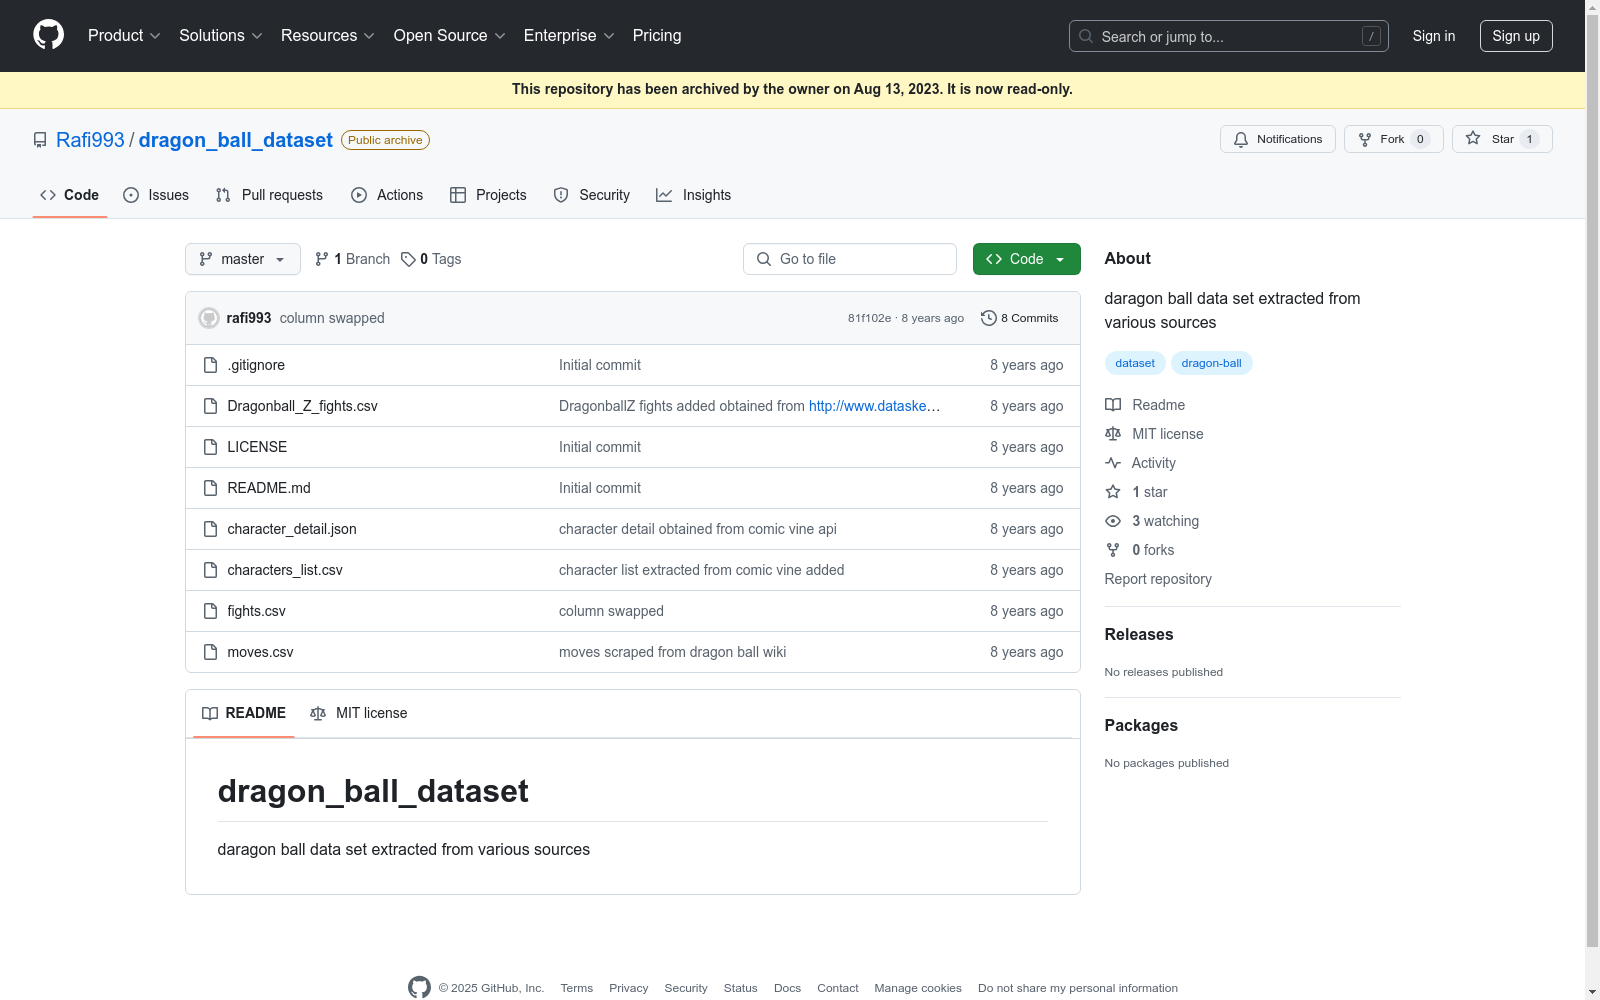1600x1000 pixels.
Task: Expand the Enterprise menu
Action: (569, 35)
